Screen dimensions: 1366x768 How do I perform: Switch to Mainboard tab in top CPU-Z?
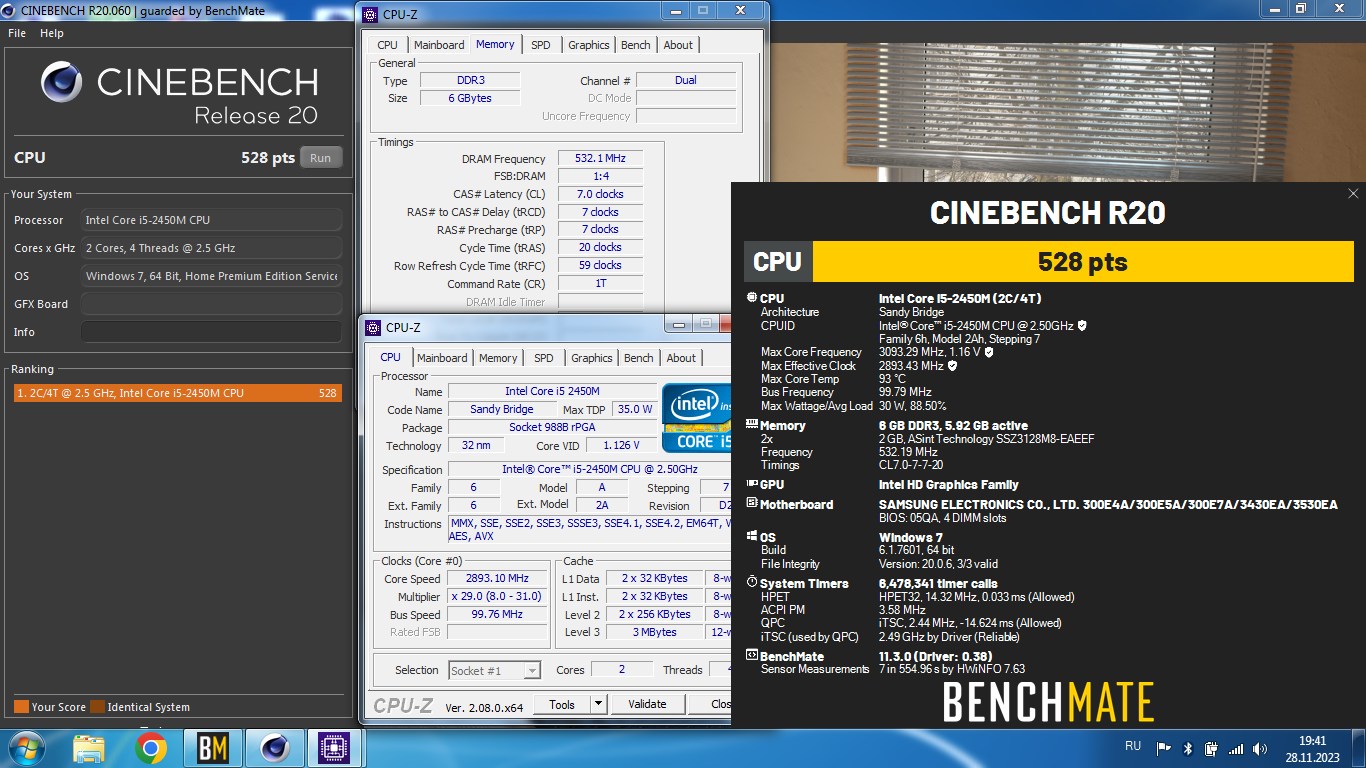[x=439, y=45]
